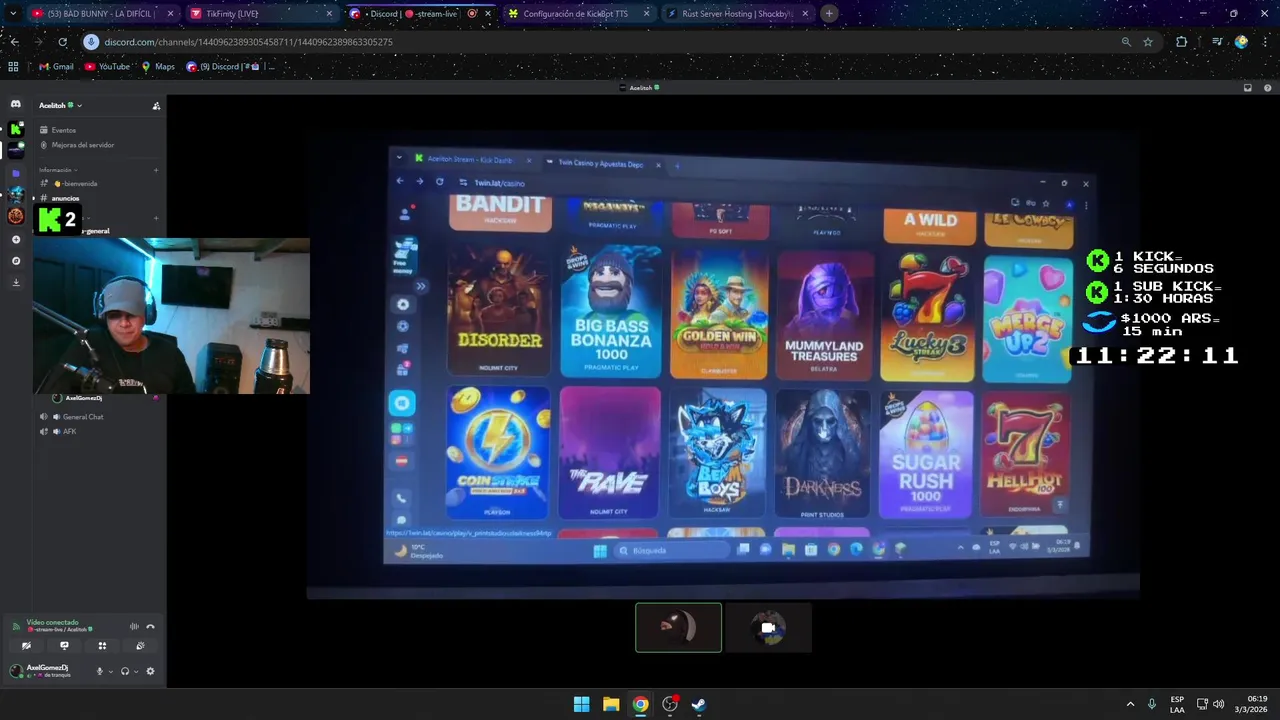Select the first participant stream thumbnail
1280x720 pixels.
678,628
